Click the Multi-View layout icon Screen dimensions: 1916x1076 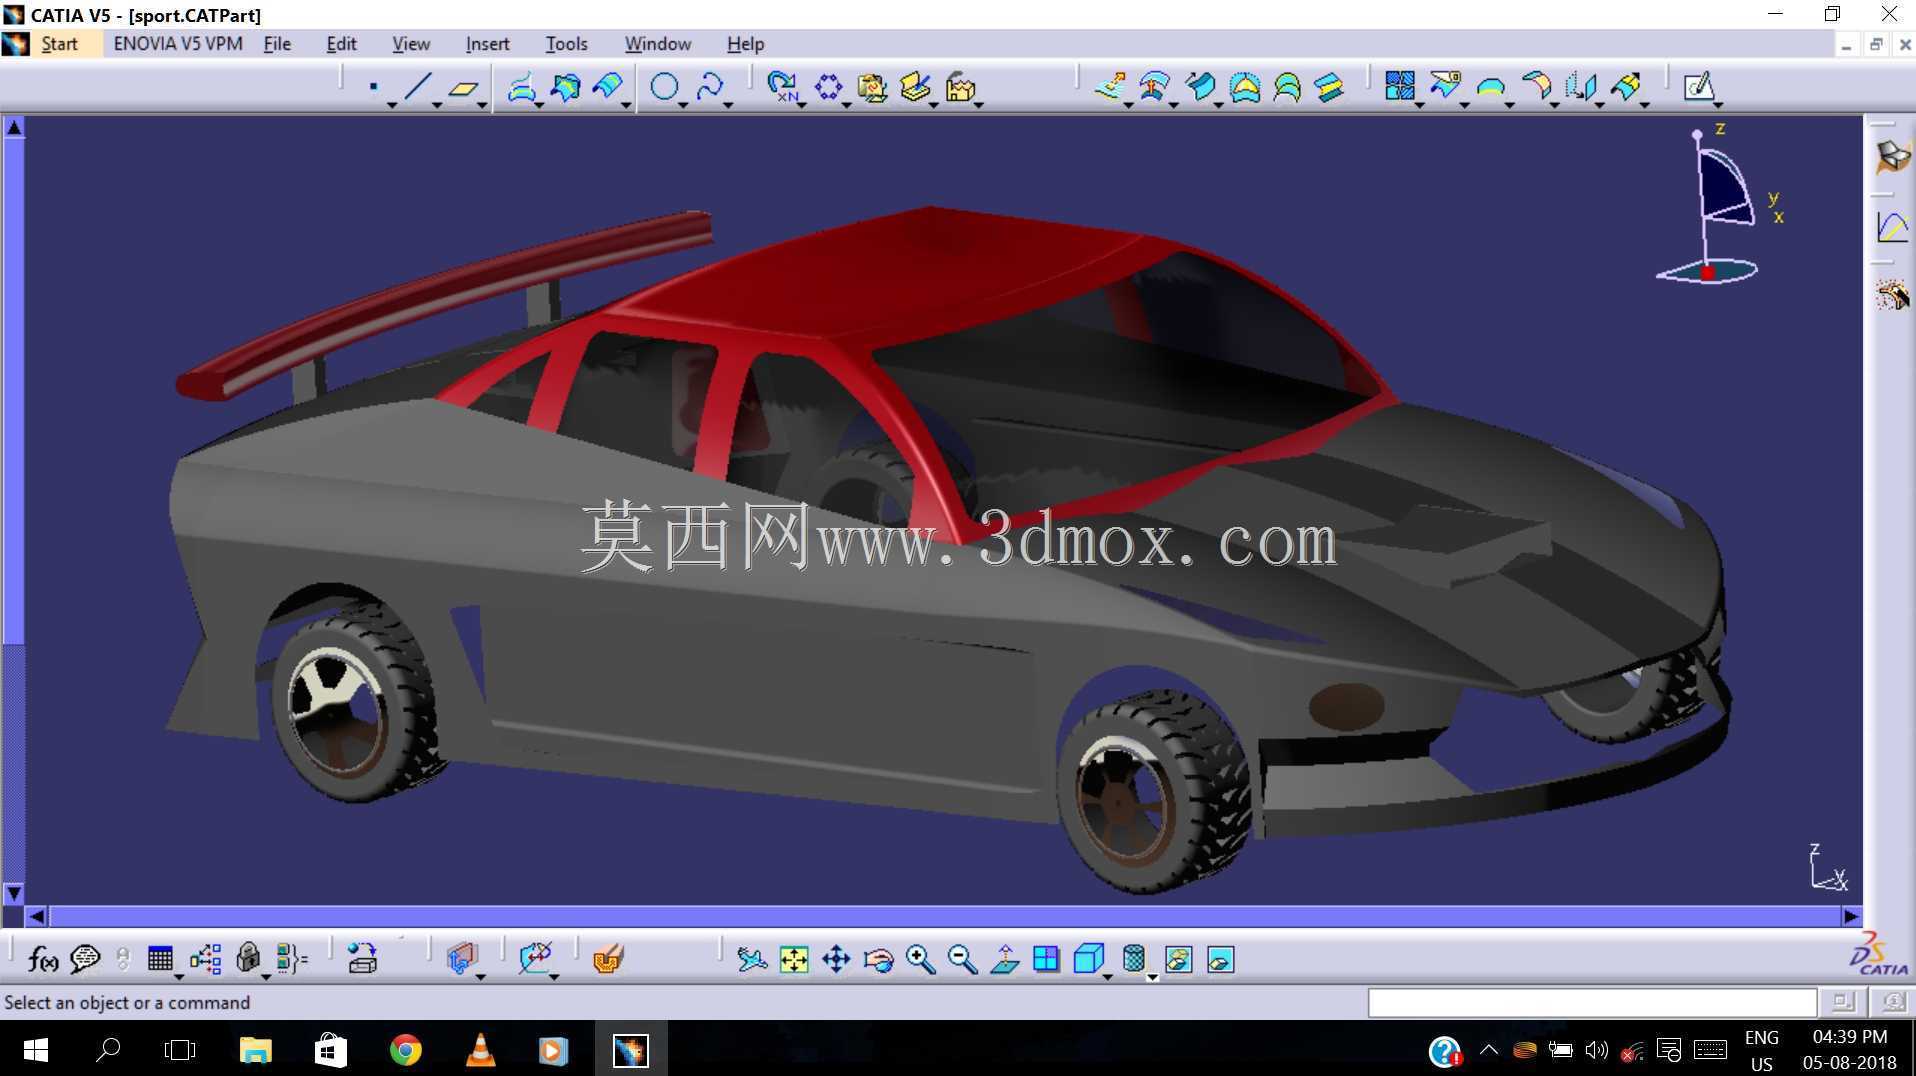coord(1046,959)
